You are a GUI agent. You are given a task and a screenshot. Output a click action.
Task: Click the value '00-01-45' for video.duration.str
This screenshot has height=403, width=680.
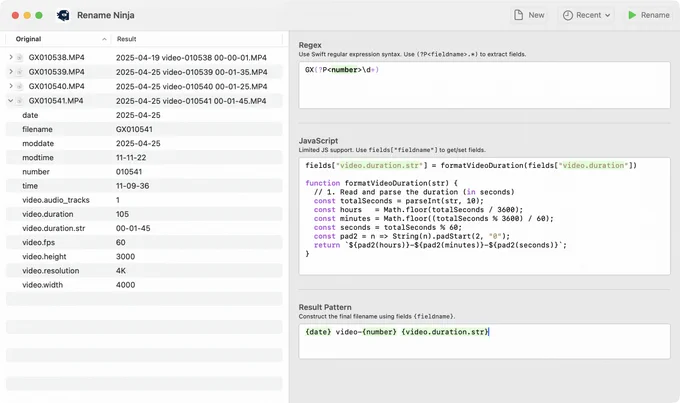[133, 228]
